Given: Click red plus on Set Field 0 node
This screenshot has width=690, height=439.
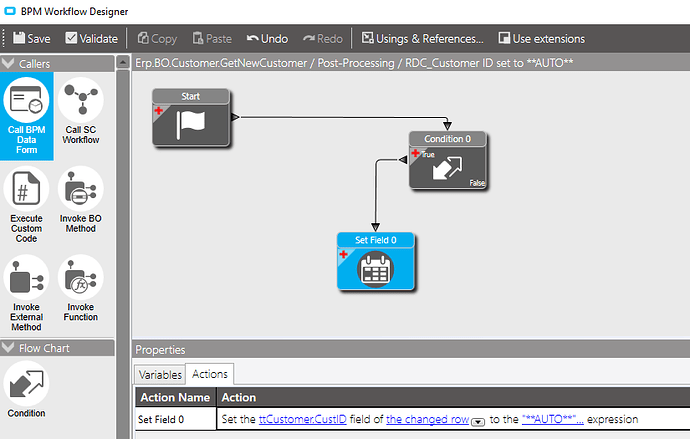Looking at the screenshot, I should point(343,254).
